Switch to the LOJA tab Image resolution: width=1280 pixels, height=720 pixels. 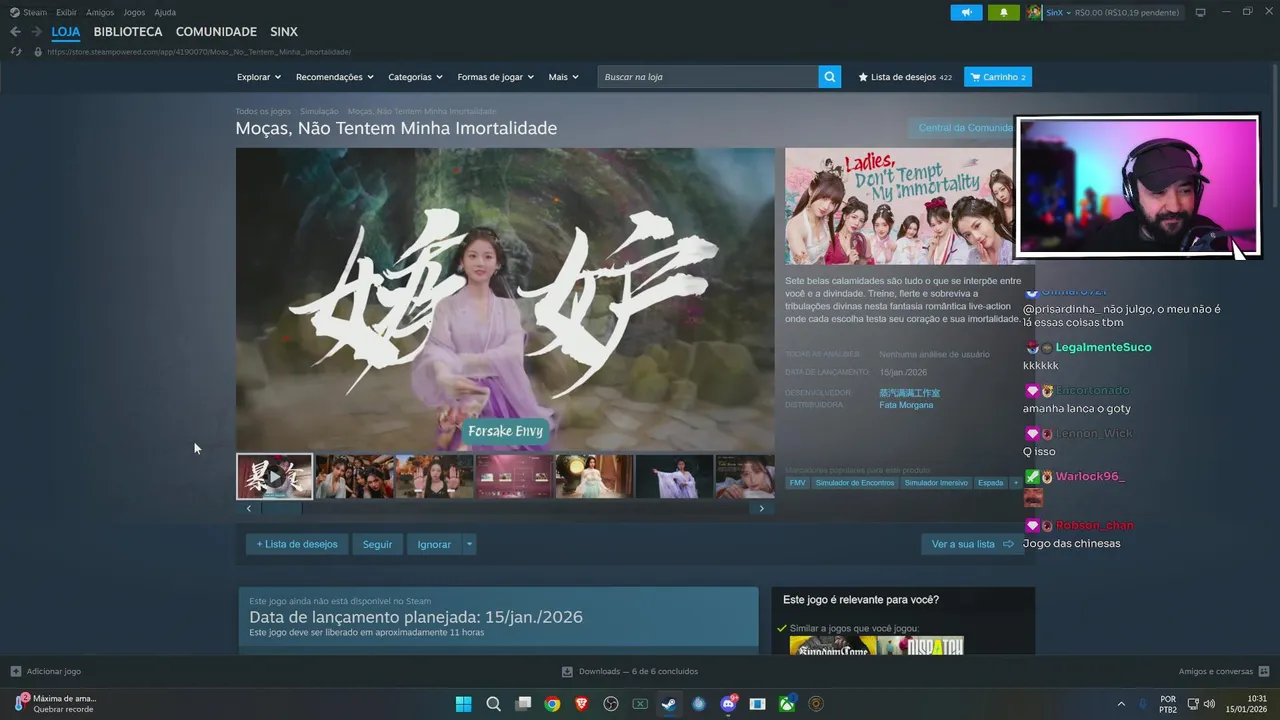tap(66, 32)
